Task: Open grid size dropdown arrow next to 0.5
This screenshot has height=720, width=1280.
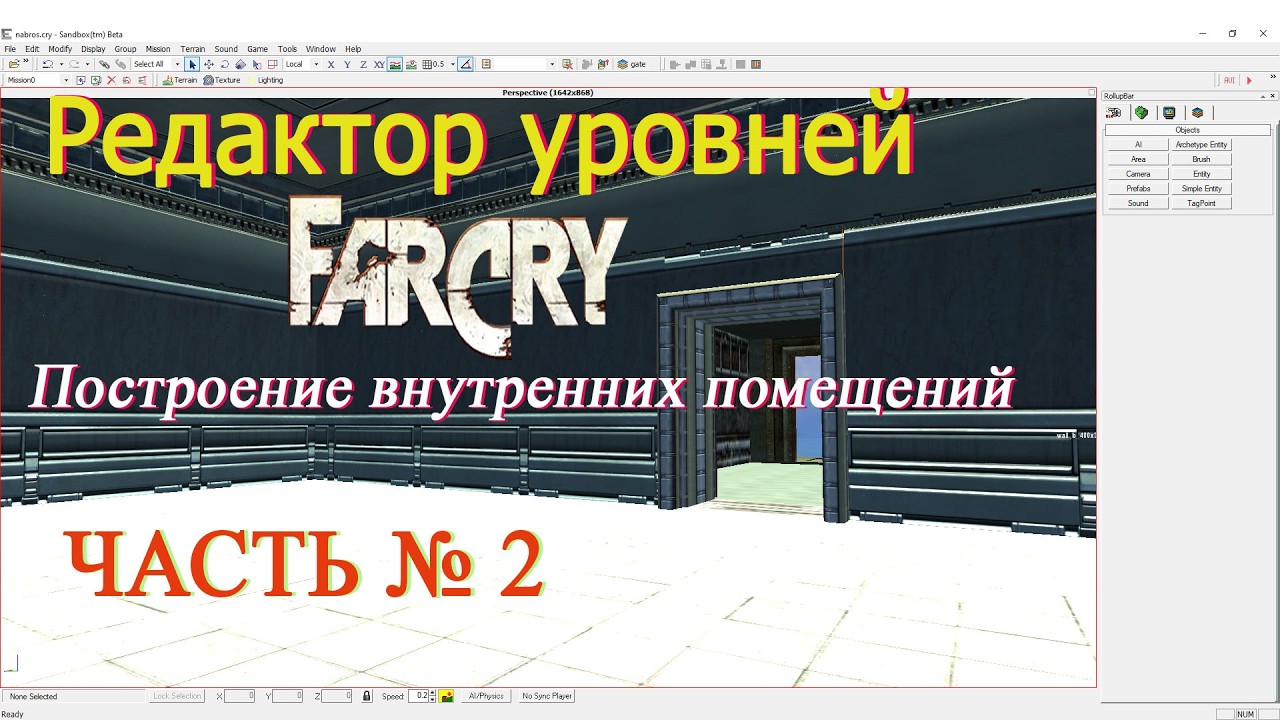Action: pos(453,64)
